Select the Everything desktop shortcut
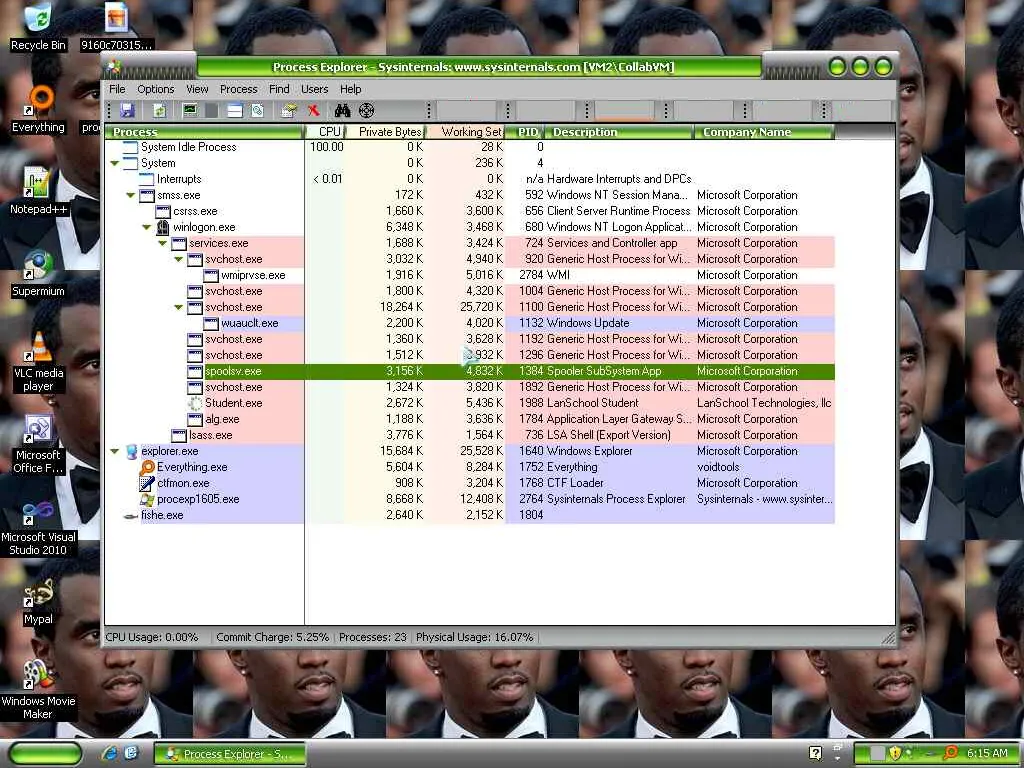The width and height of the screenshot is (1024, 768). point(38,109)
